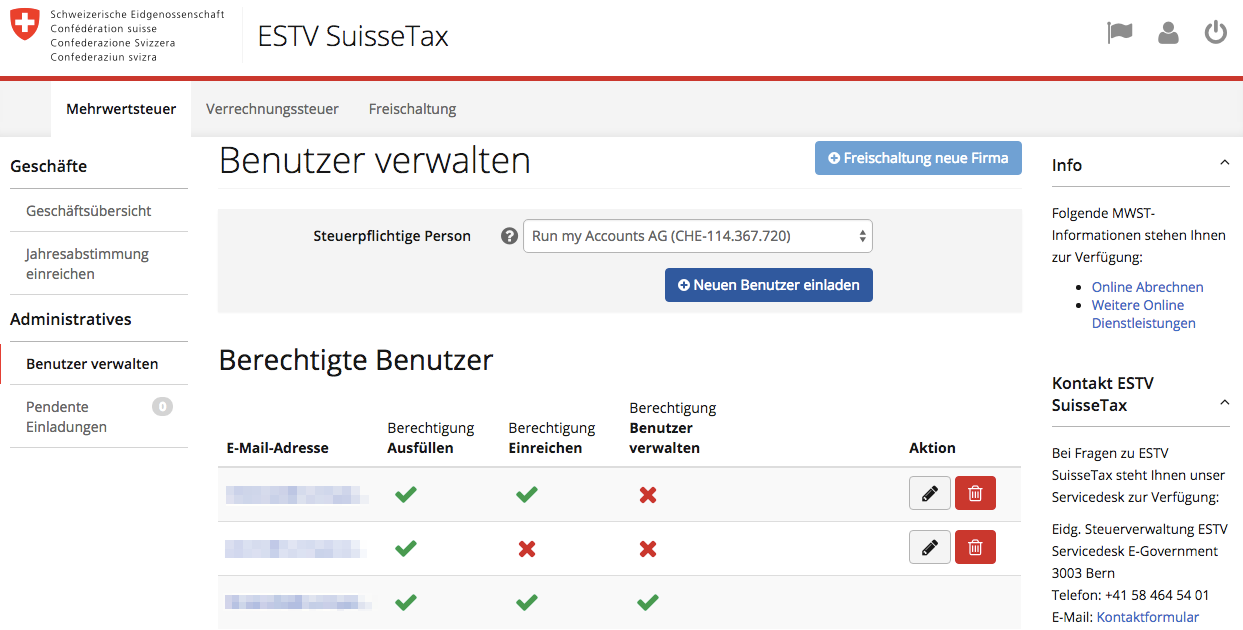Click the Schweizerische Eidgenossenschaft text
The height and width of the screenshot is (630, 1243).
click(137, 15)
